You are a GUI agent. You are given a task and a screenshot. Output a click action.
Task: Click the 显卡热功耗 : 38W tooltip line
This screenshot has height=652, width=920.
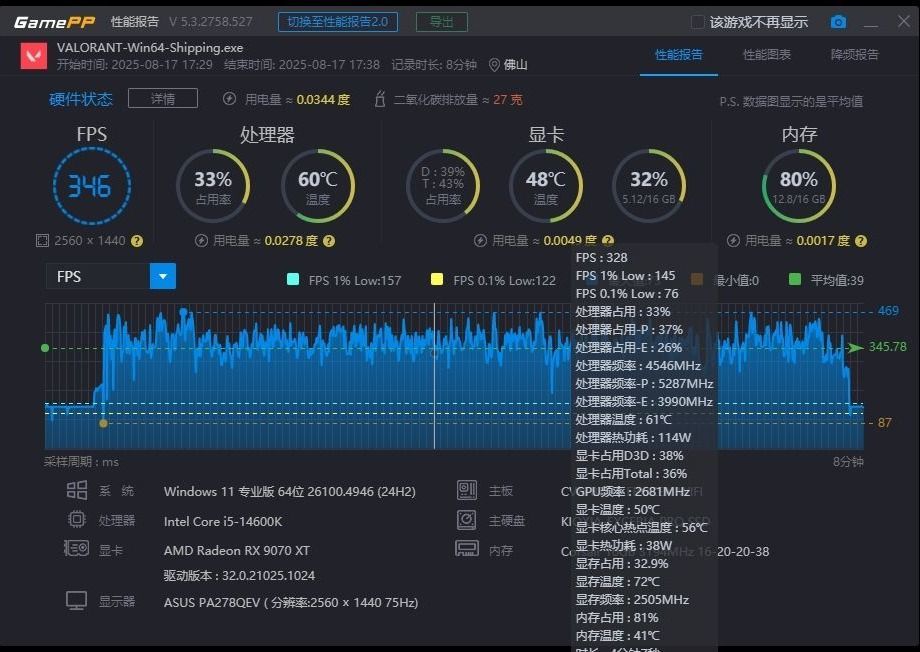tap(623, 546)
